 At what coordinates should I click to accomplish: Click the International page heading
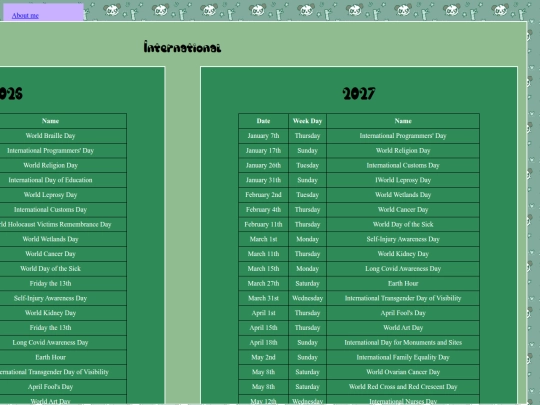click(182, 47)
